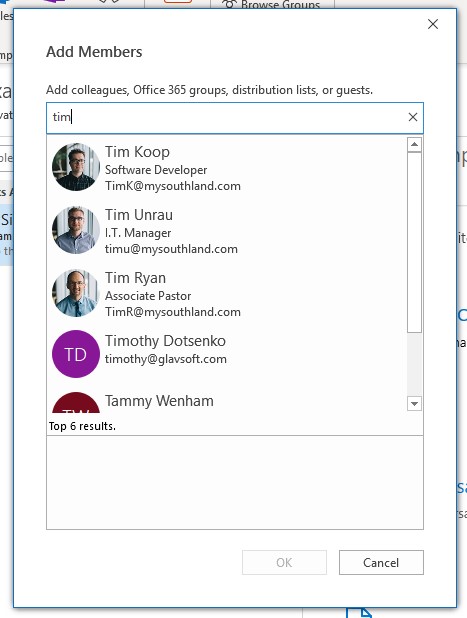Select Tammy Wenham from results
Screen dimensions: 467x618
coord(227,401)
